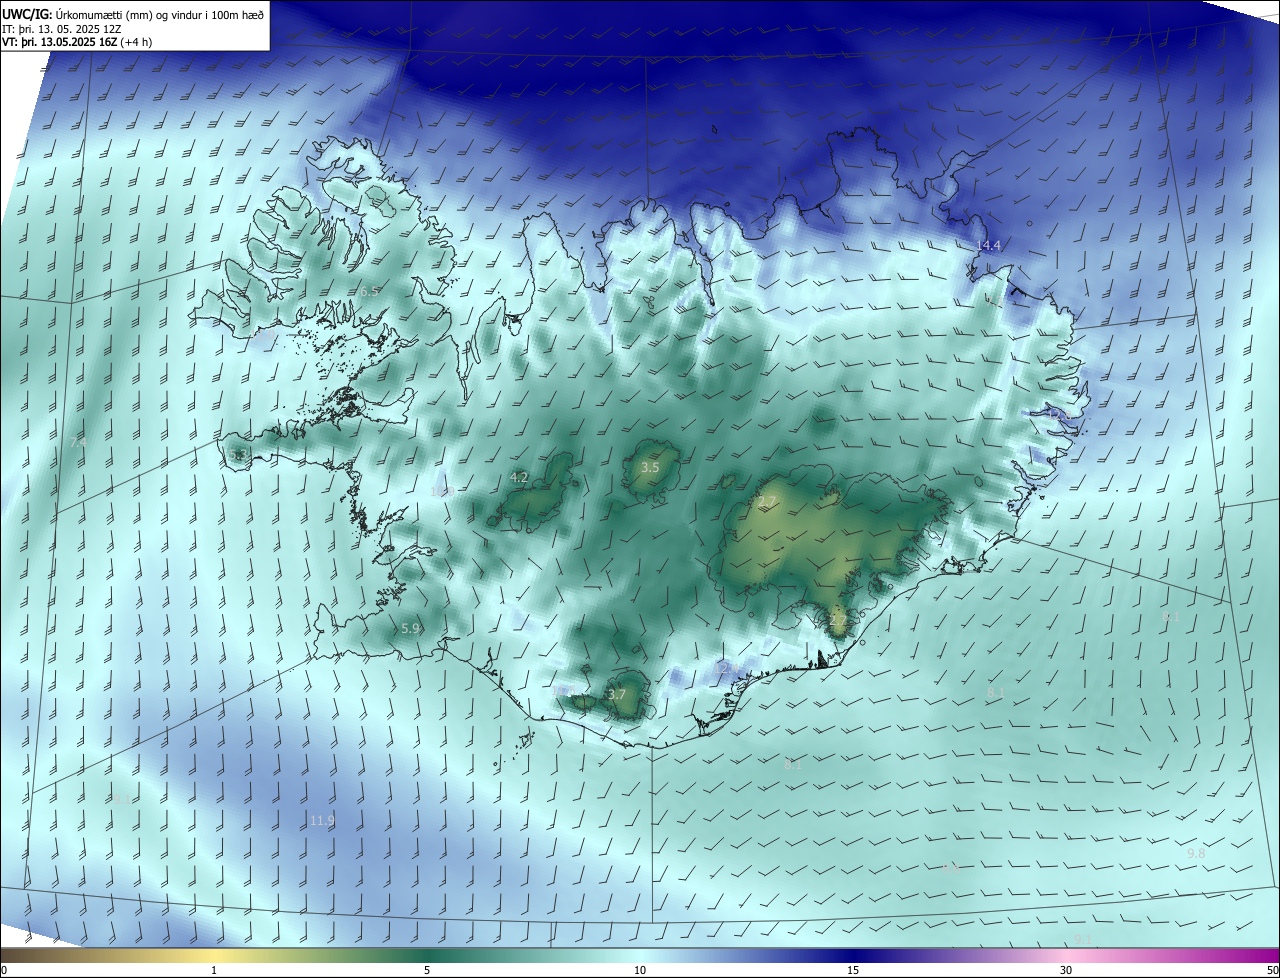Click the 15 label on color scale
Image resolution: width=1280 pixels, height=978 pixels.
(853, 970)
